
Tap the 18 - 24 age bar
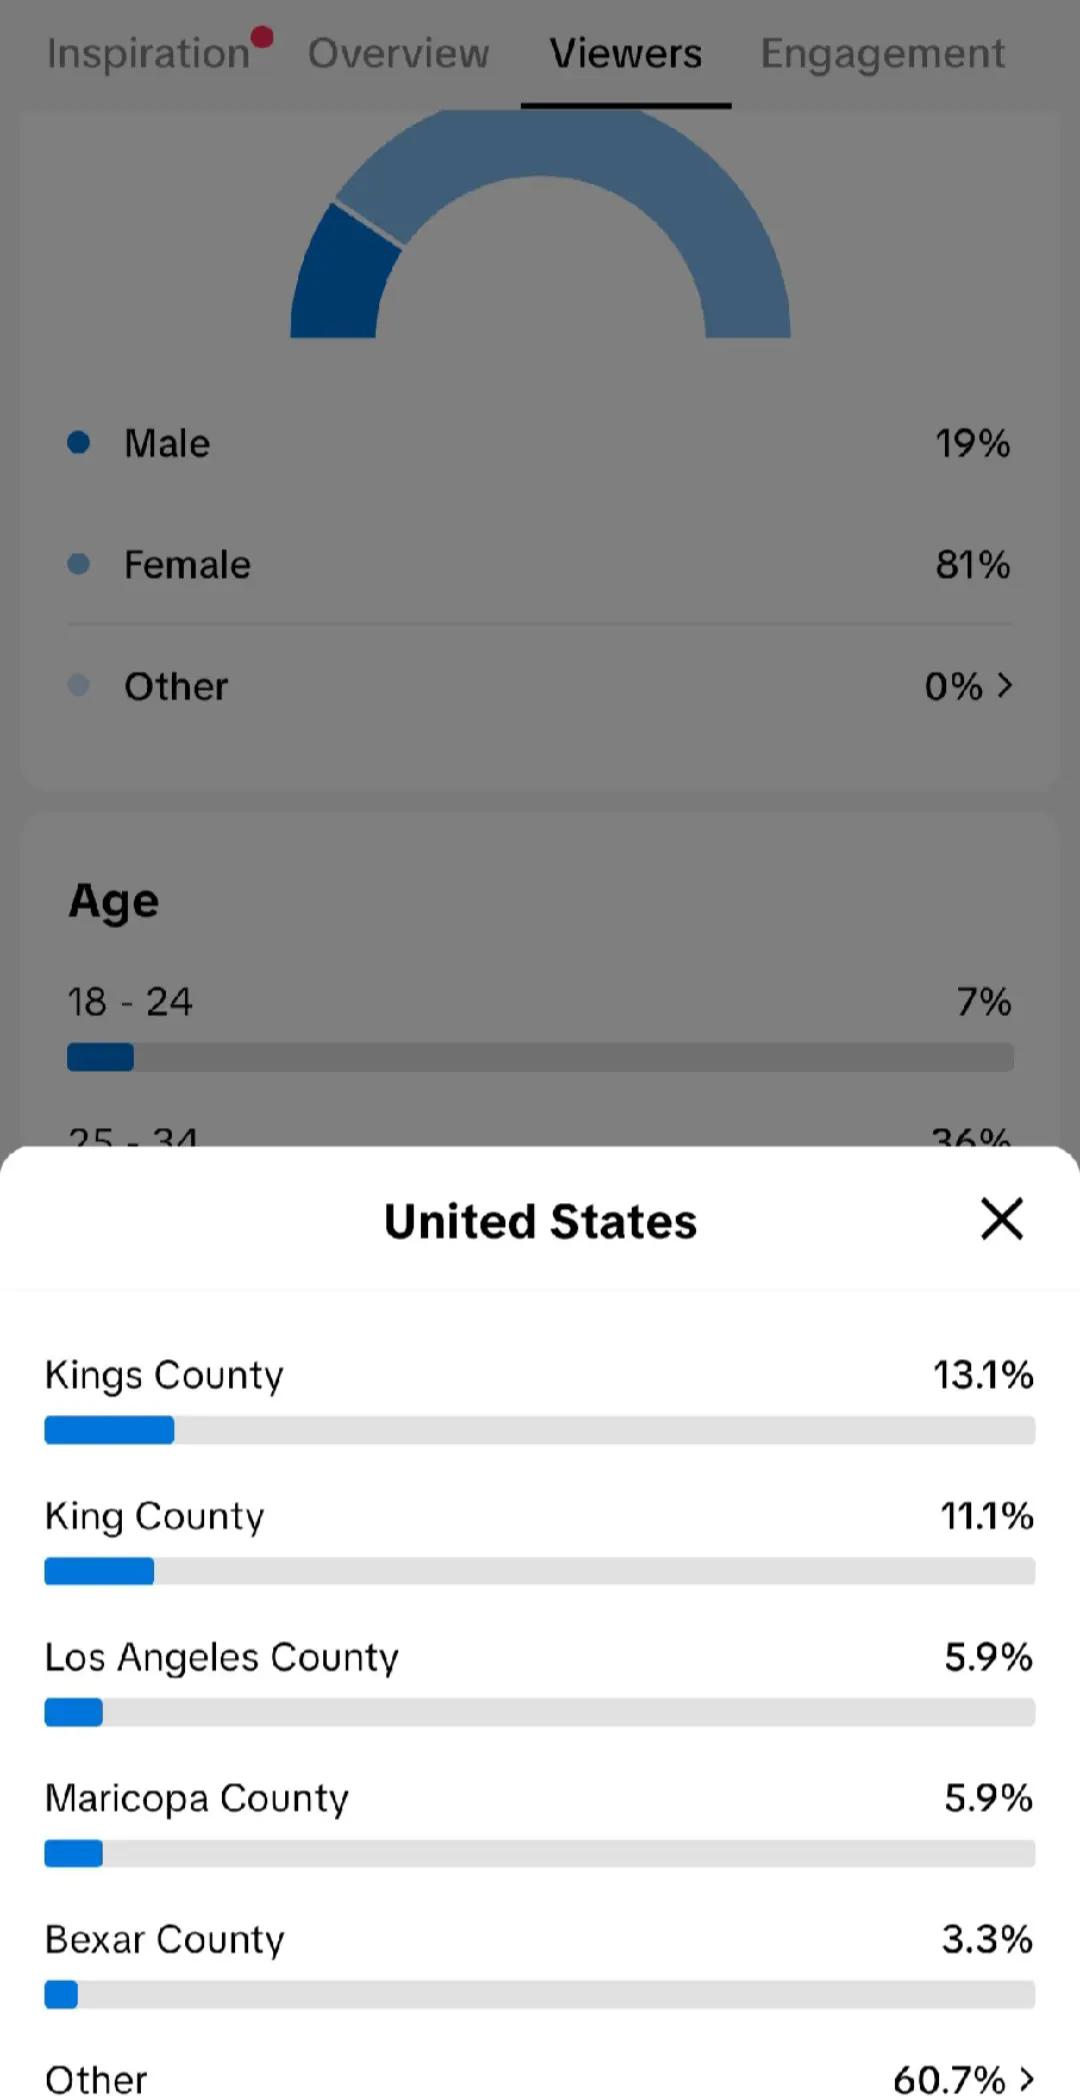[x=540, y=1057]
